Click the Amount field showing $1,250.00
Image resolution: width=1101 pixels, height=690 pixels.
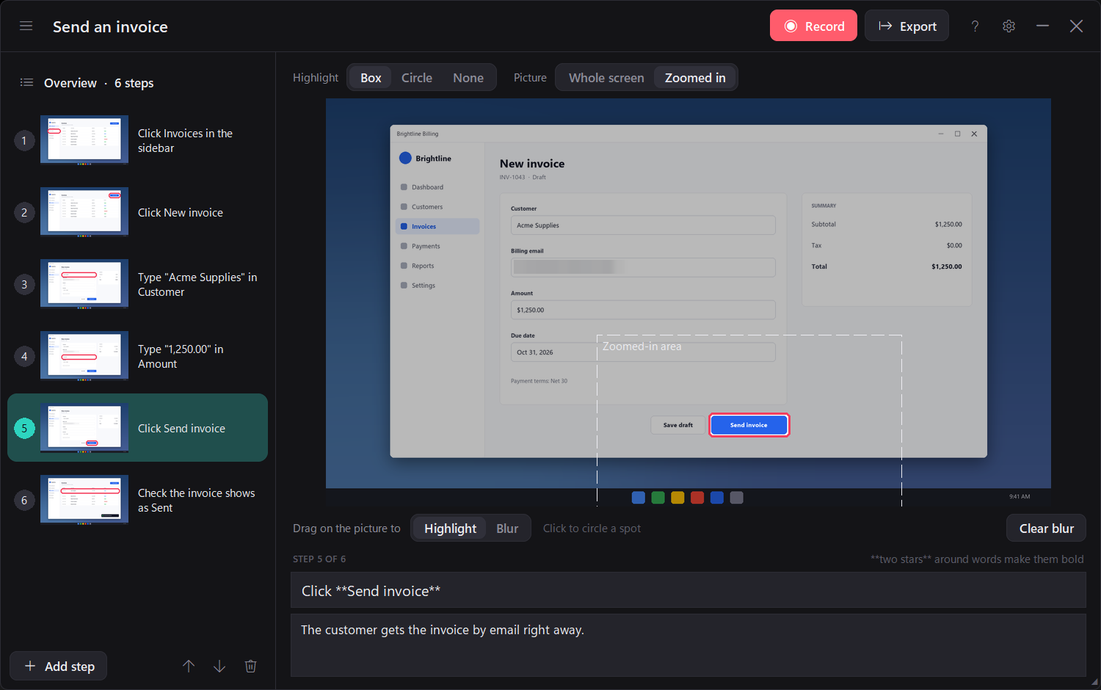tap(642, 310)
